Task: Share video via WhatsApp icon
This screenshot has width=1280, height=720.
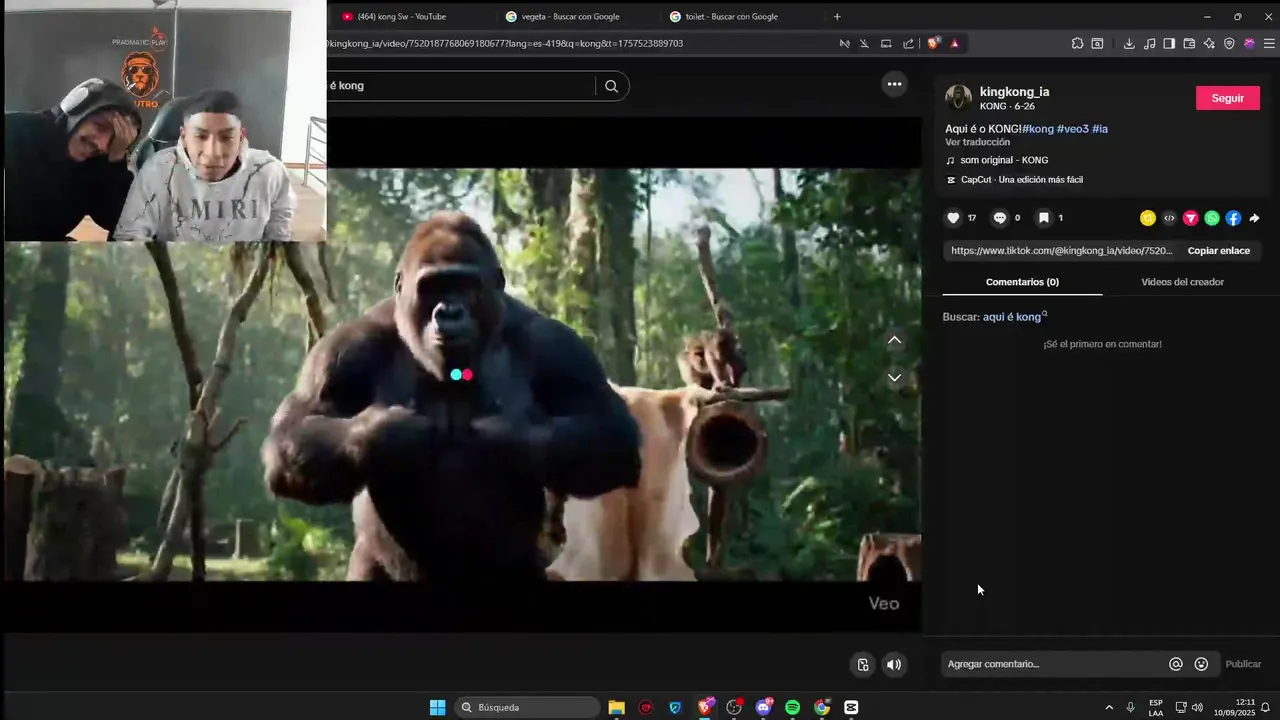Action: [1212, 218]
